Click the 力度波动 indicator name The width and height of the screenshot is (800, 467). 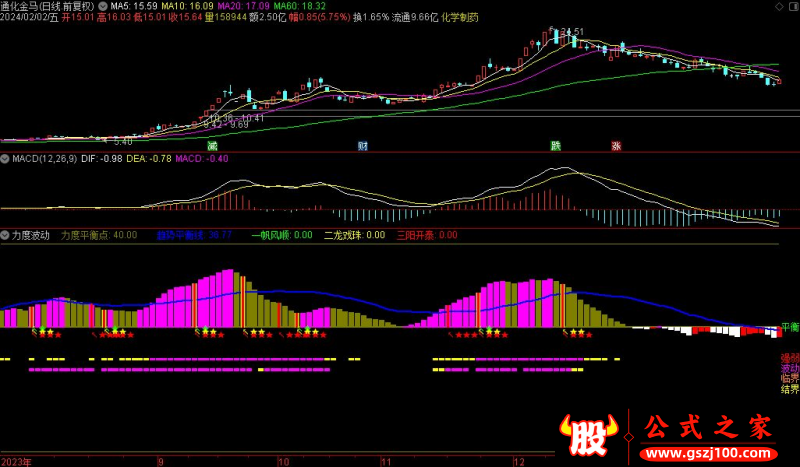point(30,235)
